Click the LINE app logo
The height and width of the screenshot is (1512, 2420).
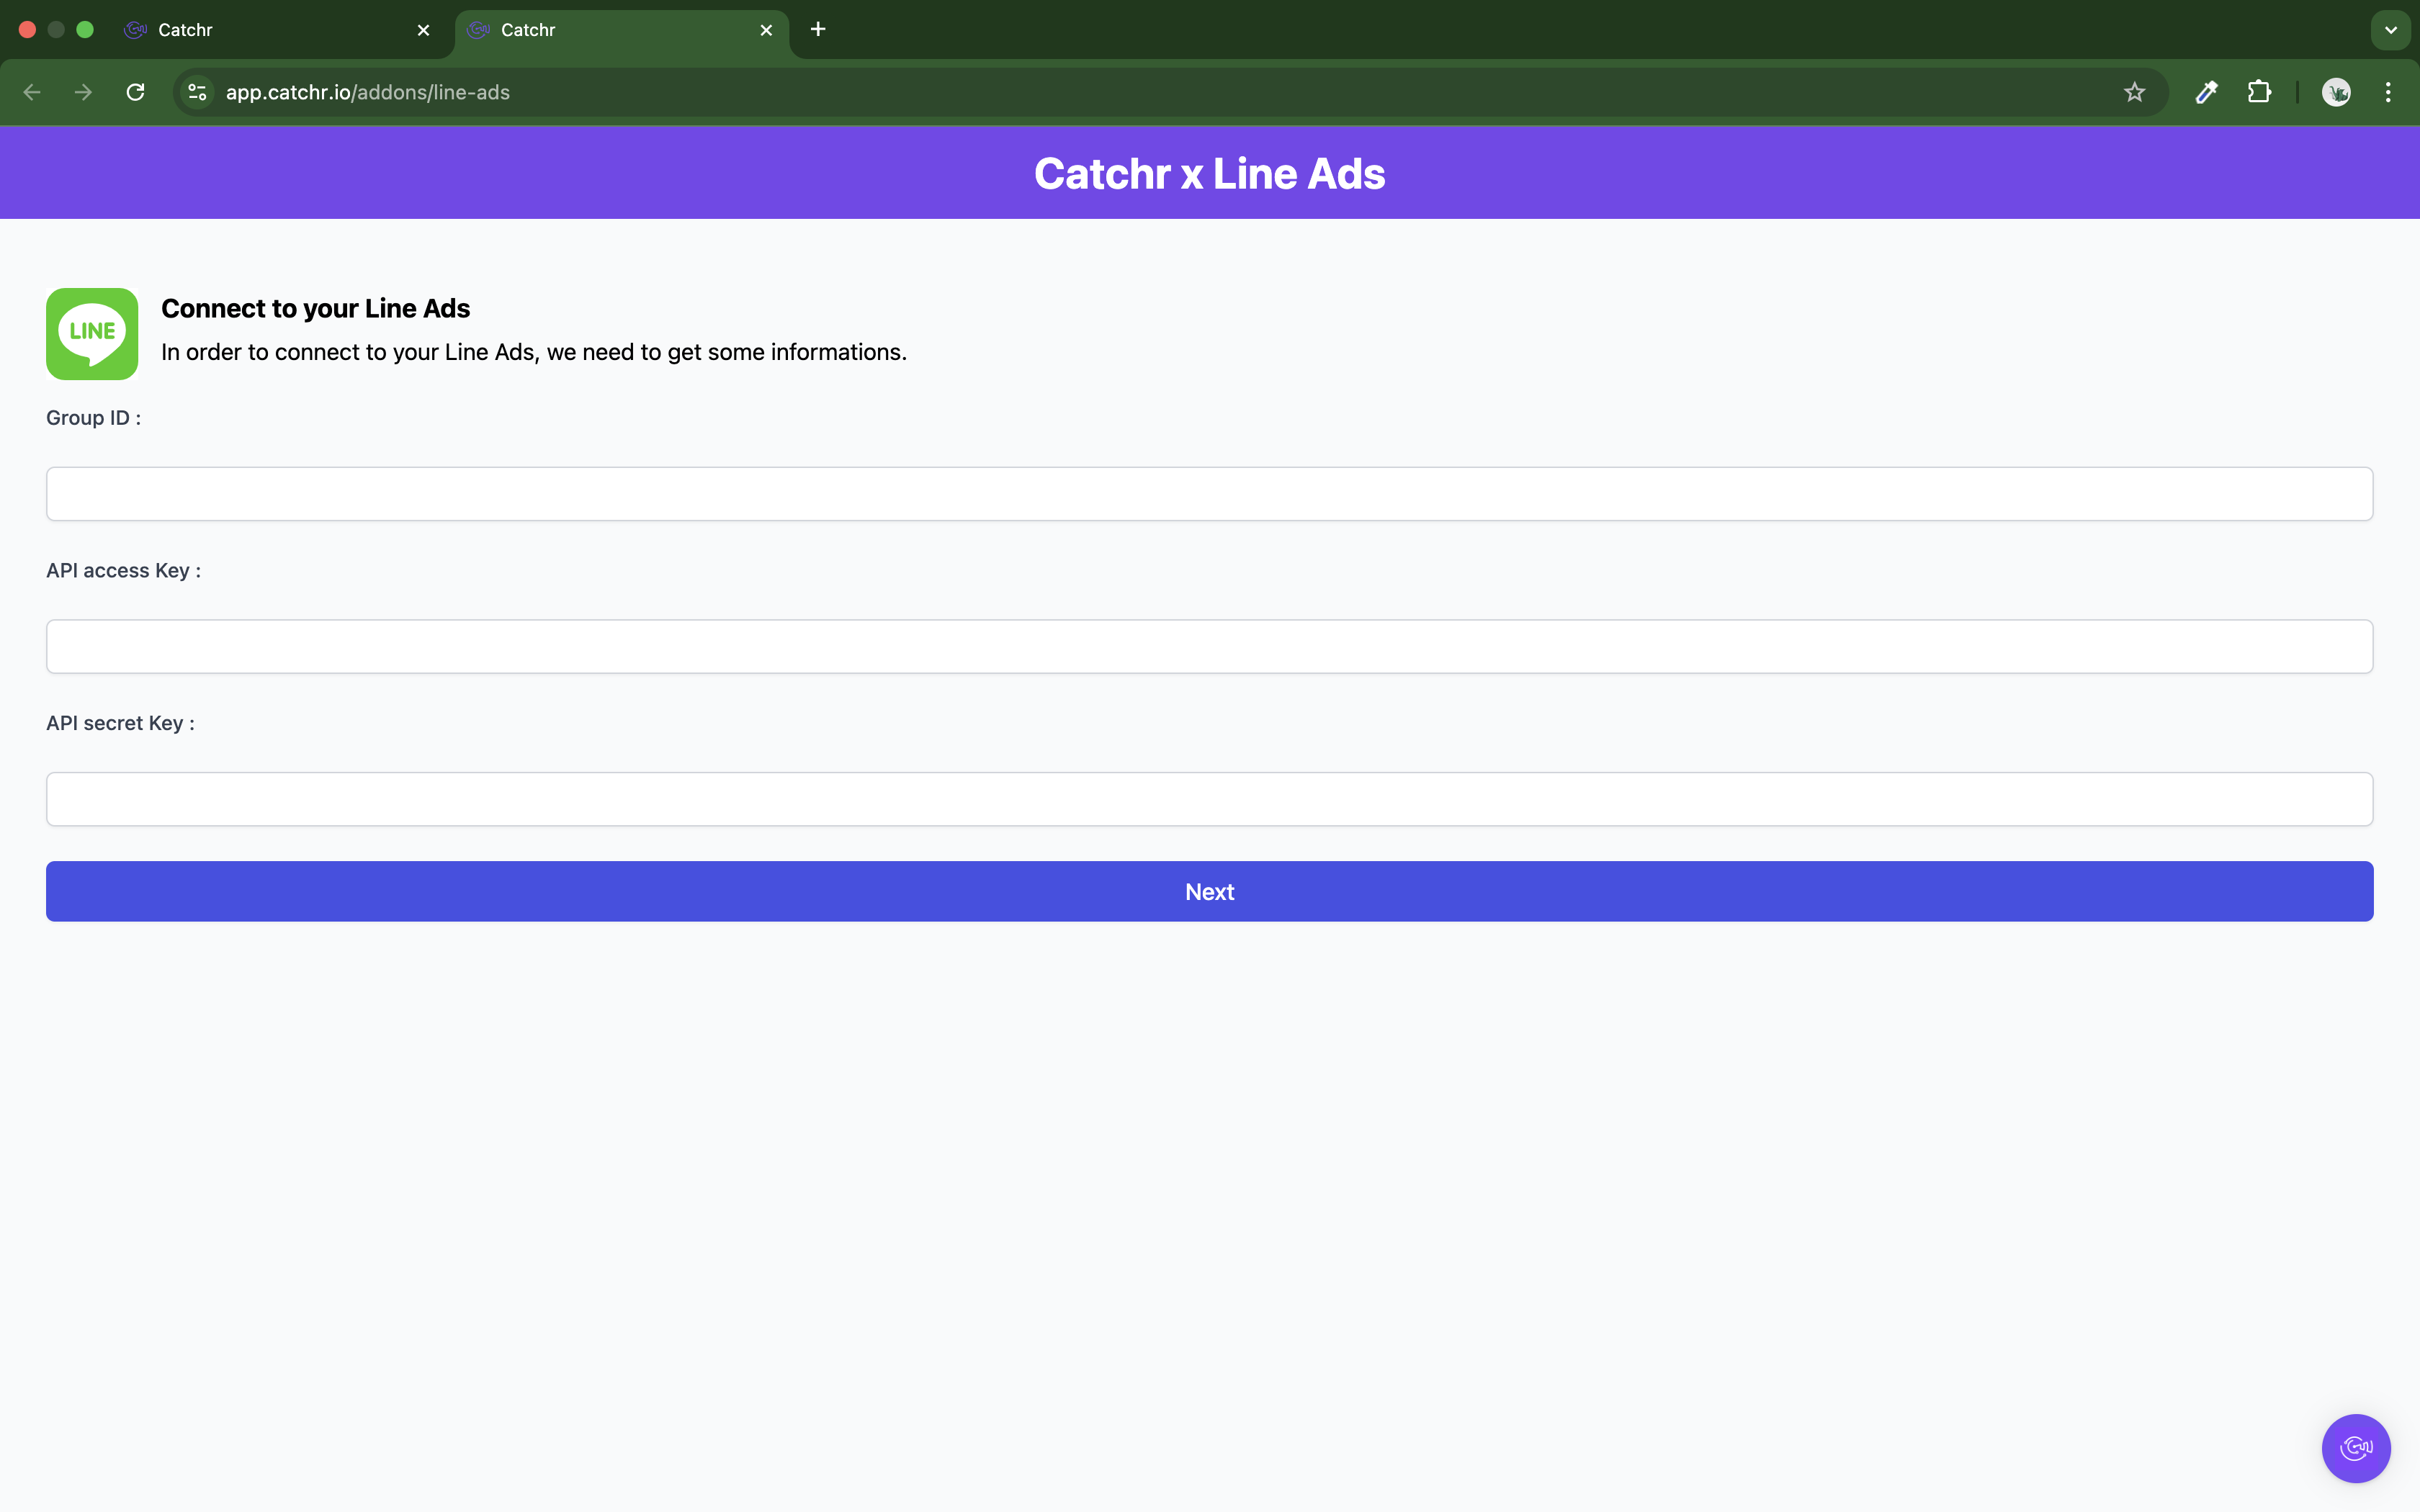coord(92,334)
